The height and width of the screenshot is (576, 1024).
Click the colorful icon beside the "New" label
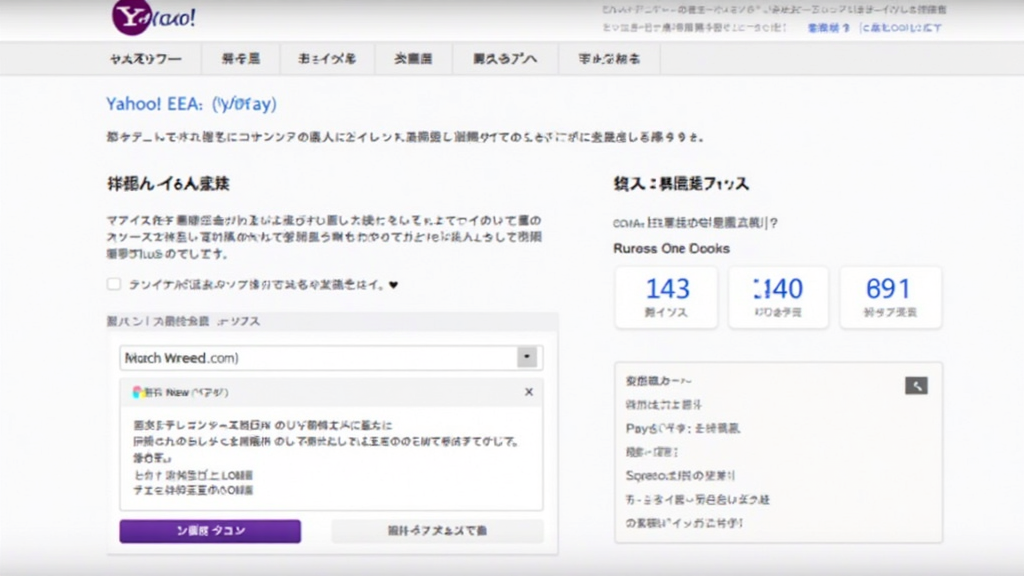(x=138, y=393)
